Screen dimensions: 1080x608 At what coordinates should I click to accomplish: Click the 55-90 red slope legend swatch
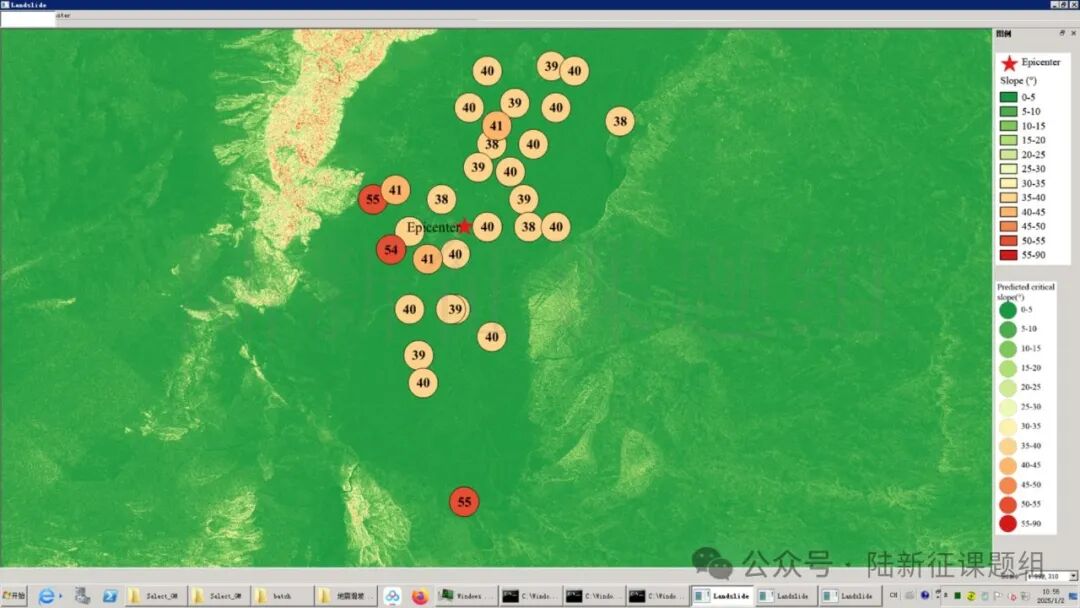1008,255
